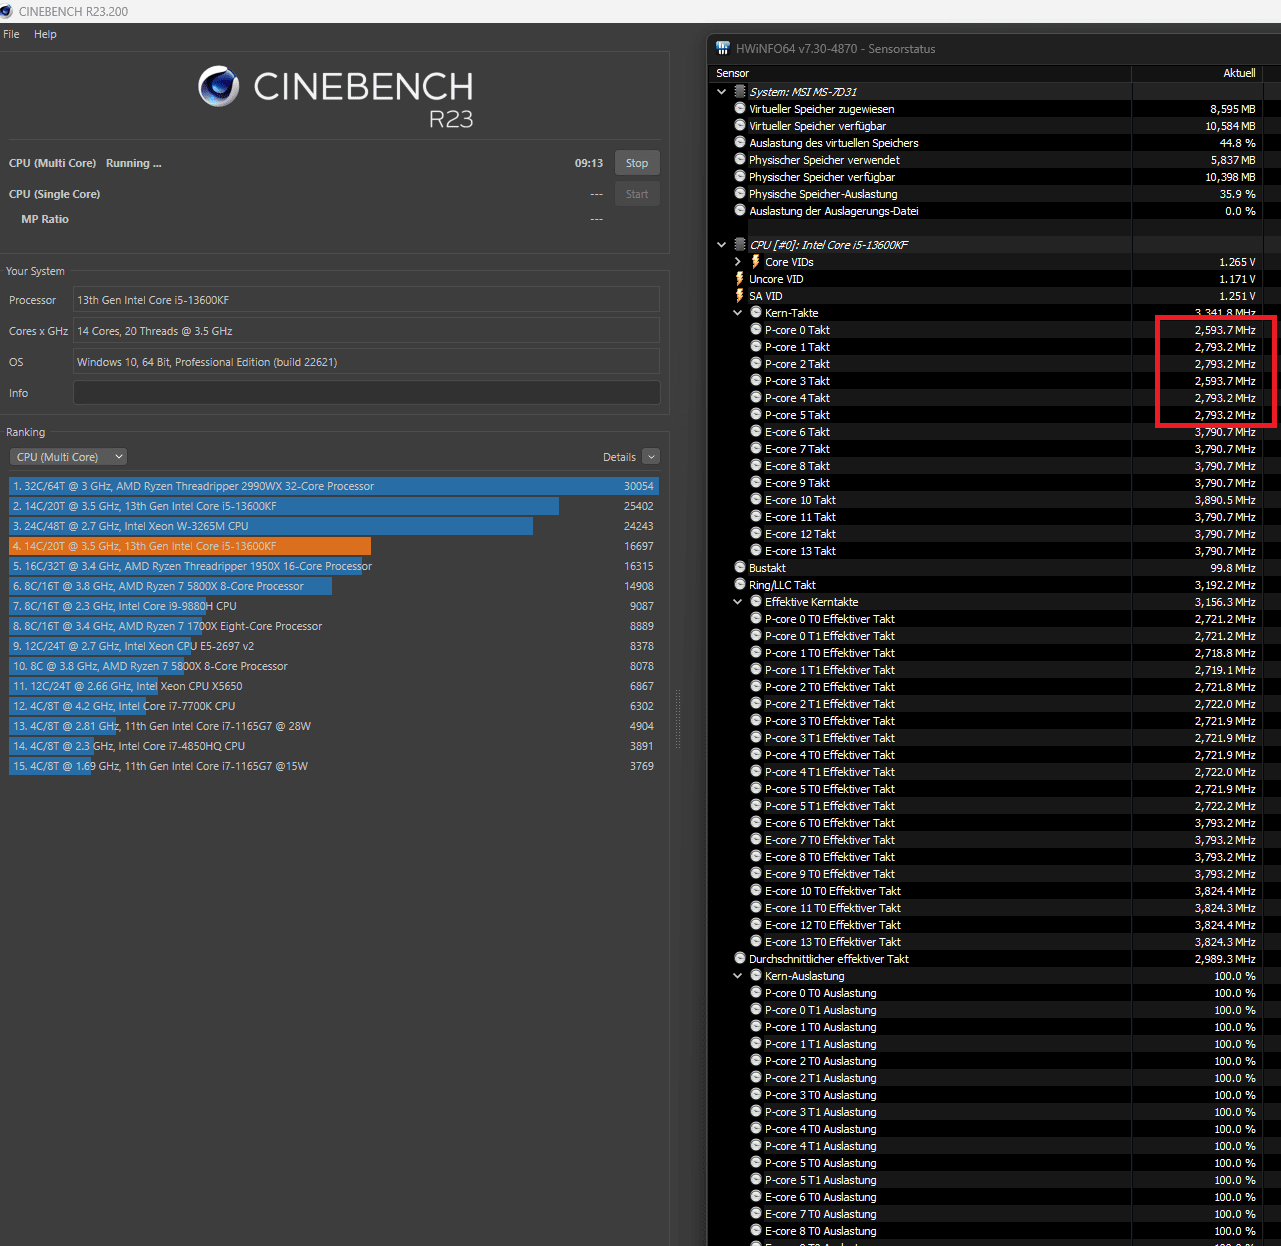The height and width of the screenshot is (1246, 1281).
Task: Click the icon for P-core 0 T0 Effektiver Takt
Action: coord(756,618)
